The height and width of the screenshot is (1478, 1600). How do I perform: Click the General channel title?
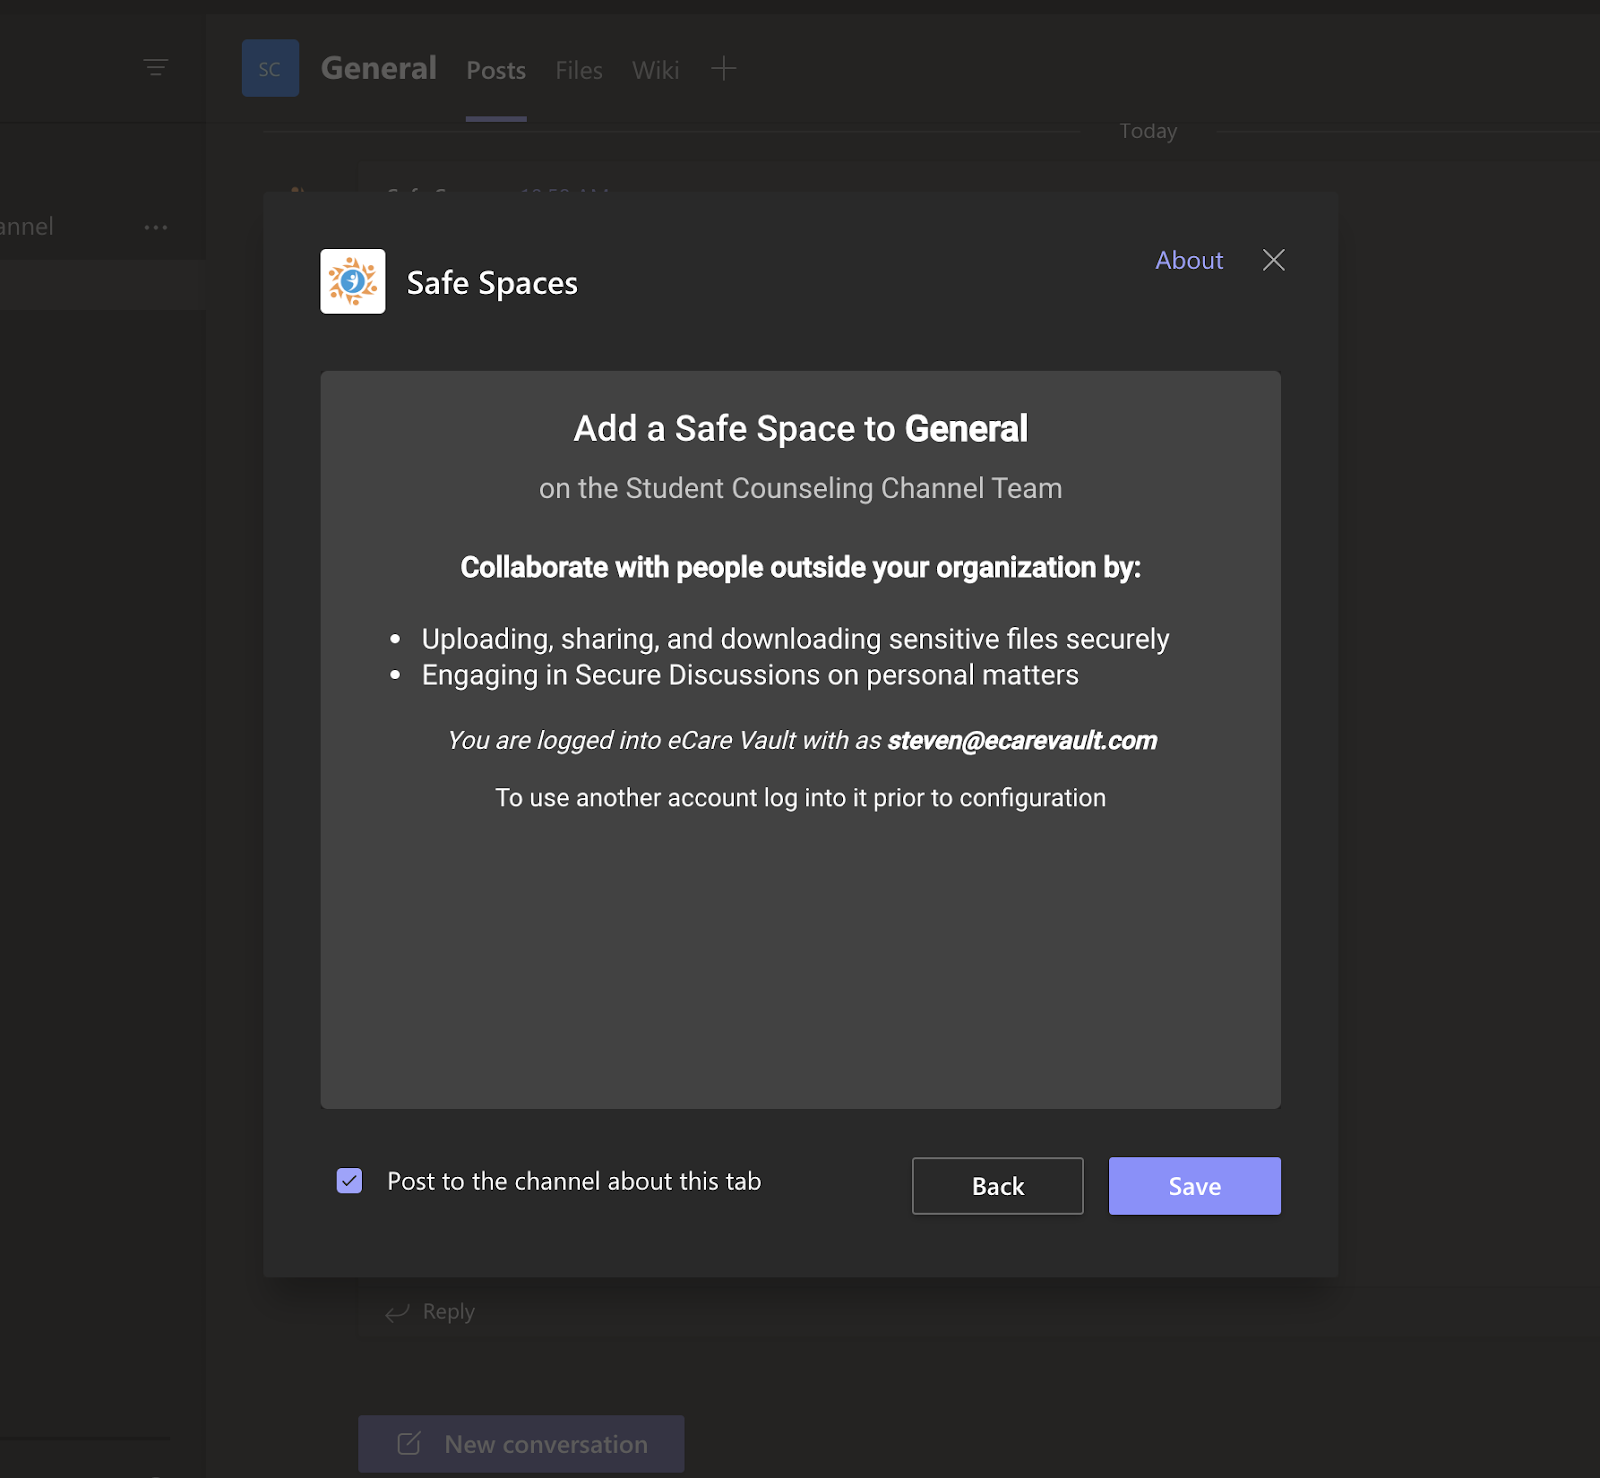pyautogui.click(x=378, y=68)
